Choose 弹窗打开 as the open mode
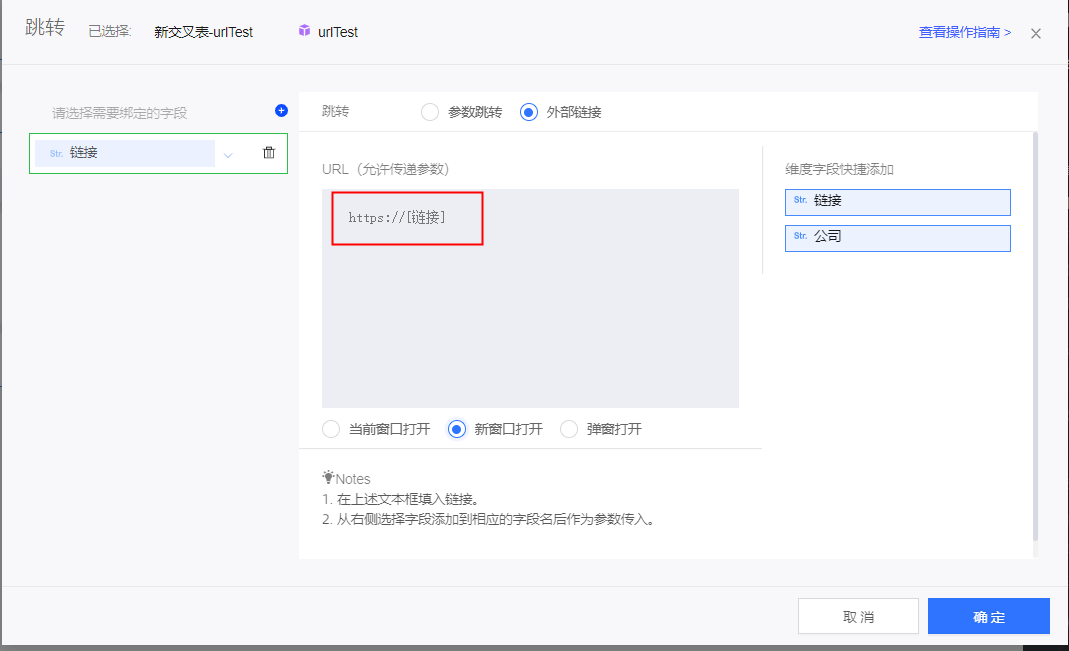1069x651 pixels. click(x=569, y=429)
